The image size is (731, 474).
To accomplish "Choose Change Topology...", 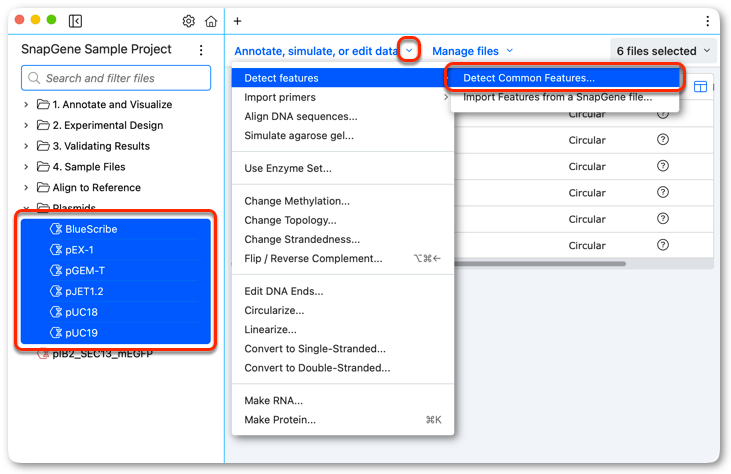I will point(343,220).
